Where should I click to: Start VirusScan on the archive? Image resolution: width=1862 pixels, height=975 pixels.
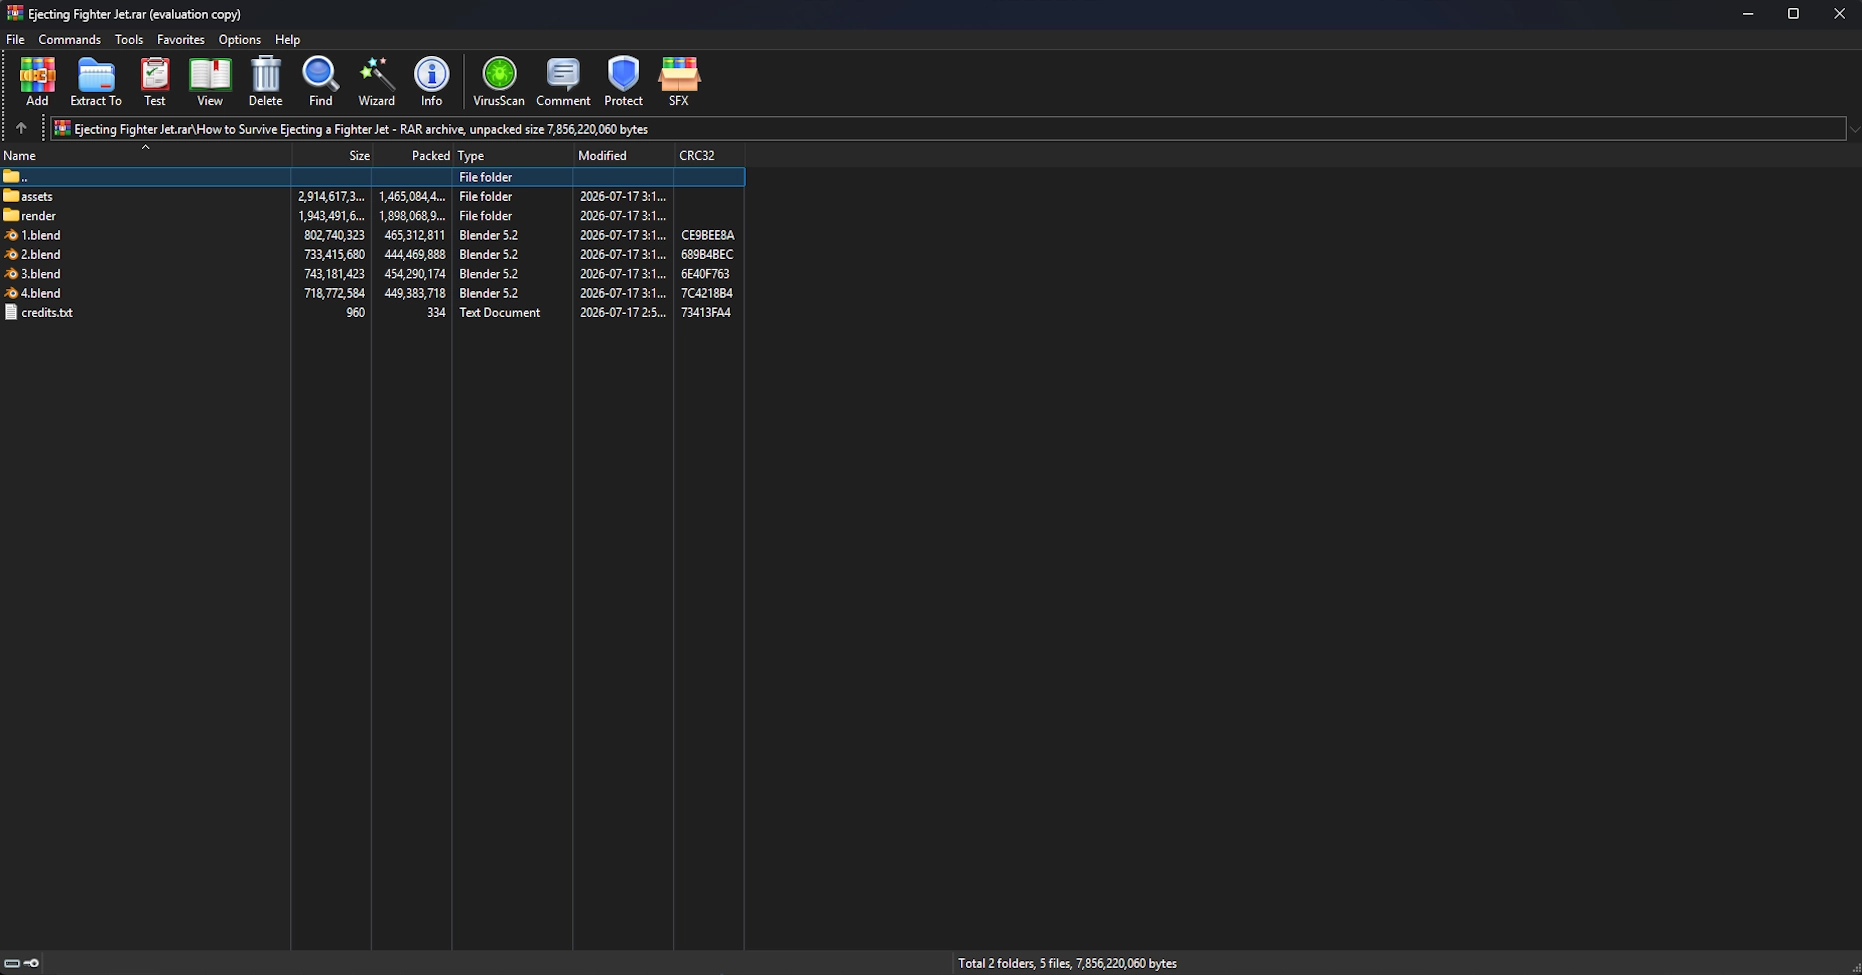(x=499, y=81)
